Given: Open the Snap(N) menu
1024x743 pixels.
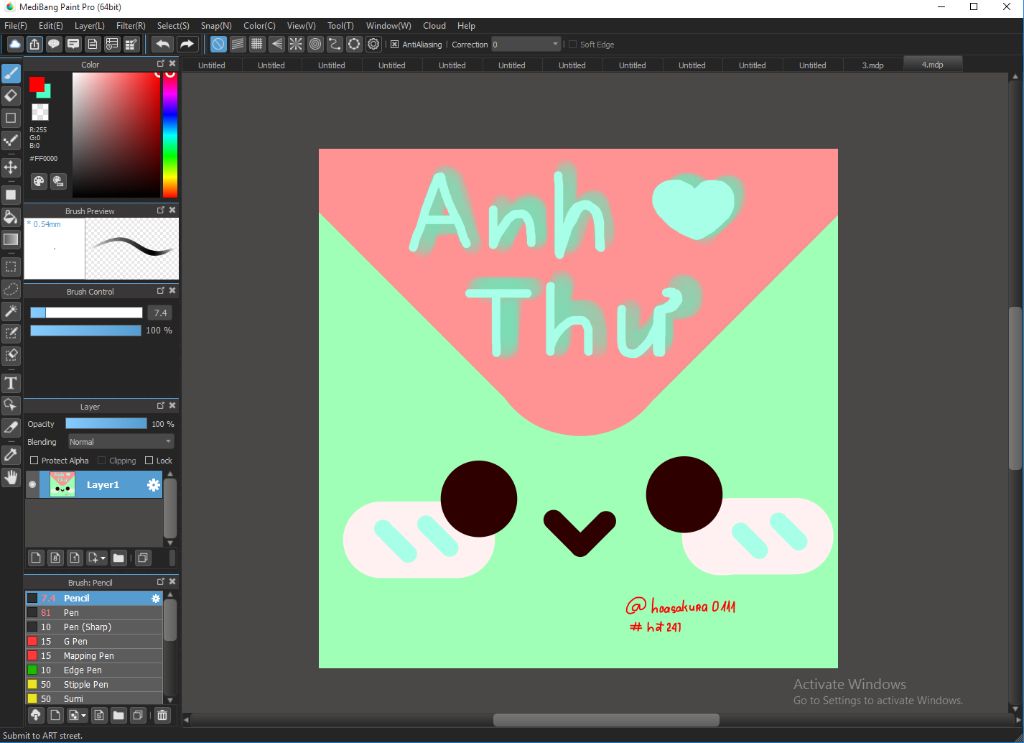Looking at the screenshot, I should [x=216, y=25].
